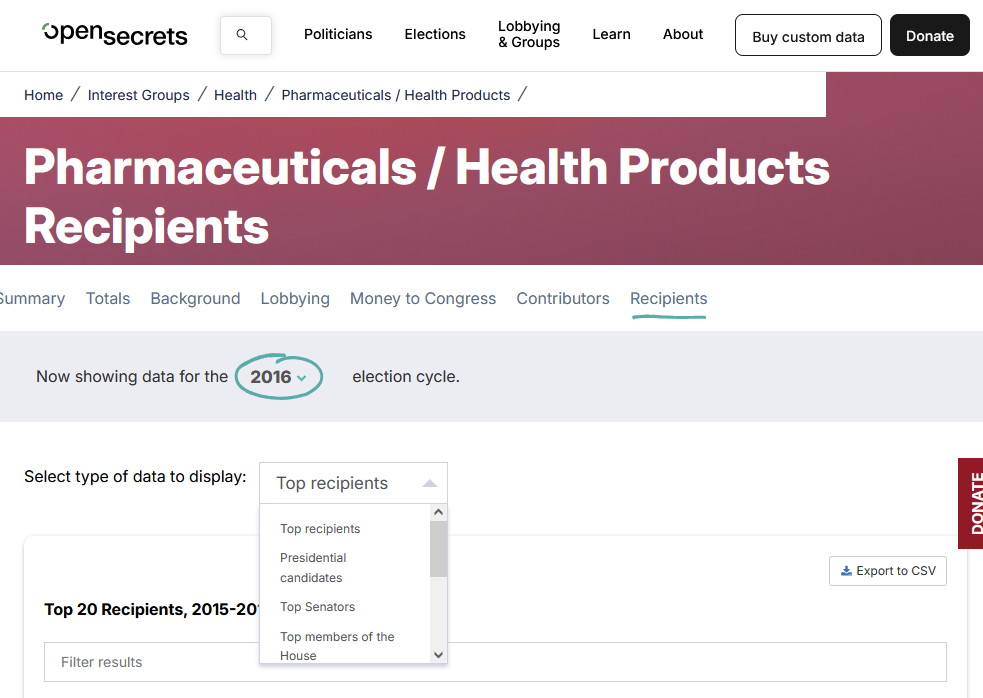
Task: Click dropdown list scroll down arrow
Action: click(x=438, y=655)
